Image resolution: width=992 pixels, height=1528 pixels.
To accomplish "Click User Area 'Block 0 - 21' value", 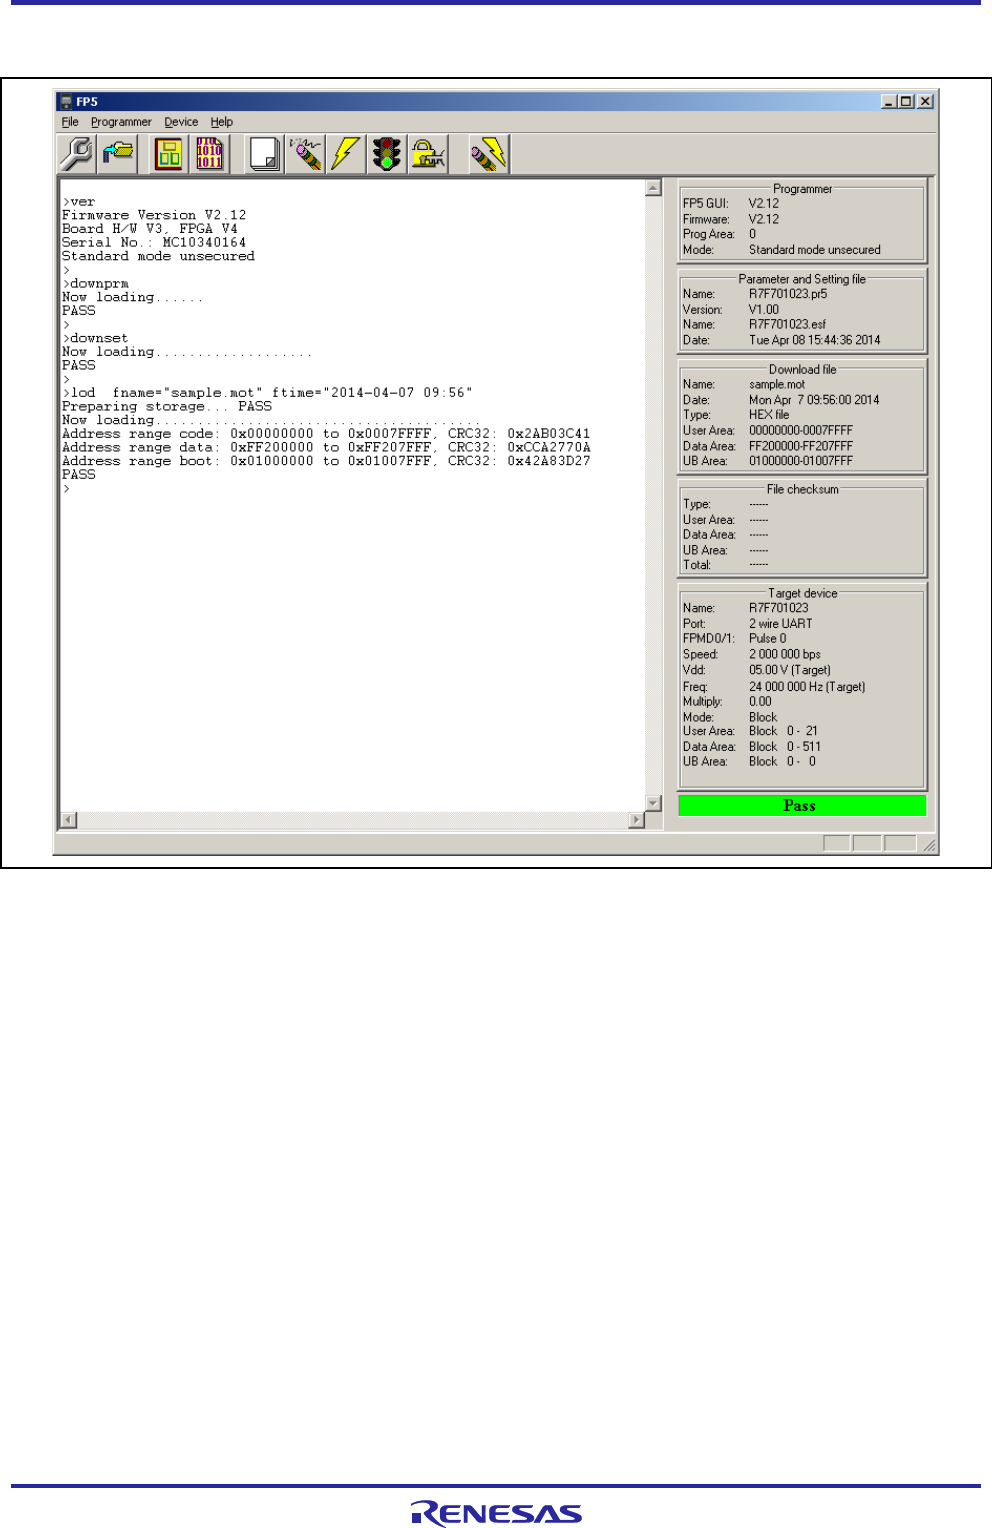I will coord(783,731).
